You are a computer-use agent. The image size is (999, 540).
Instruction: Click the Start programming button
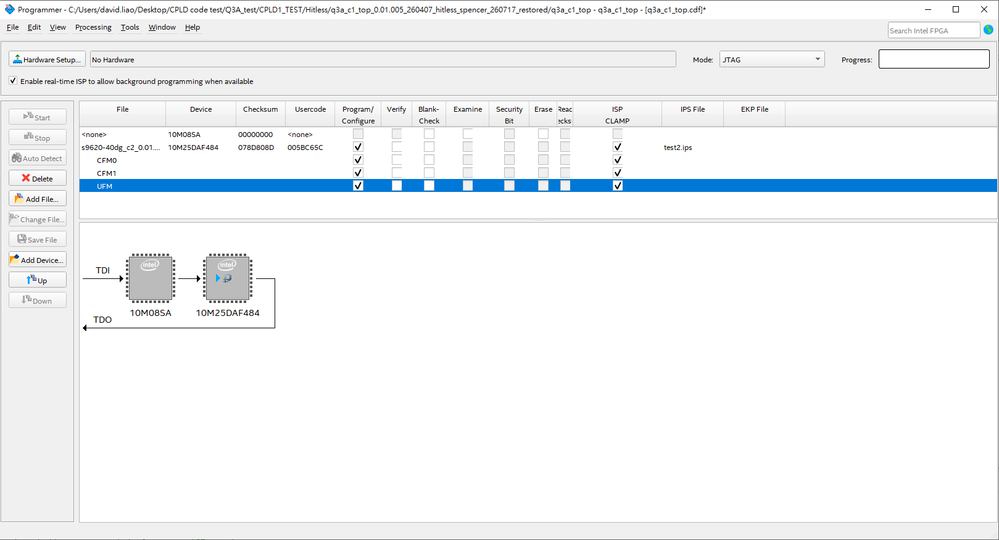click(38, 117)
